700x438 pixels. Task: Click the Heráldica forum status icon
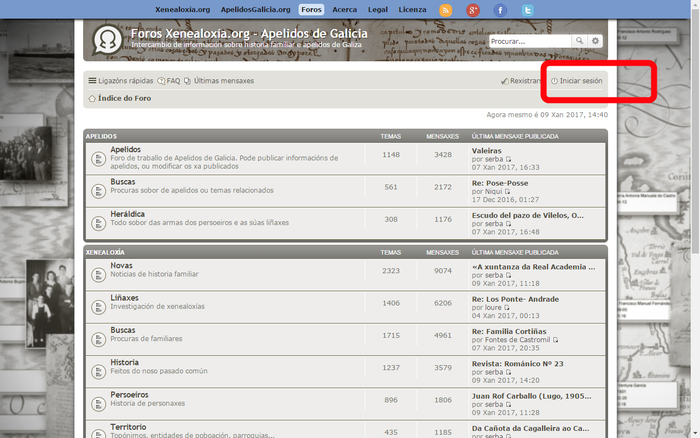click(x=98, y=219)
